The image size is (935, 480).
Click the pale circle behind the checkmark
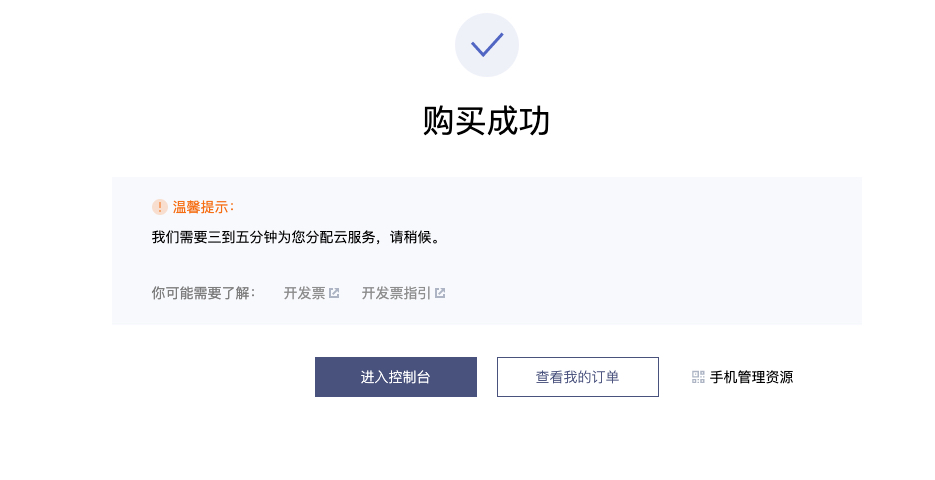(x=487, y=45)
